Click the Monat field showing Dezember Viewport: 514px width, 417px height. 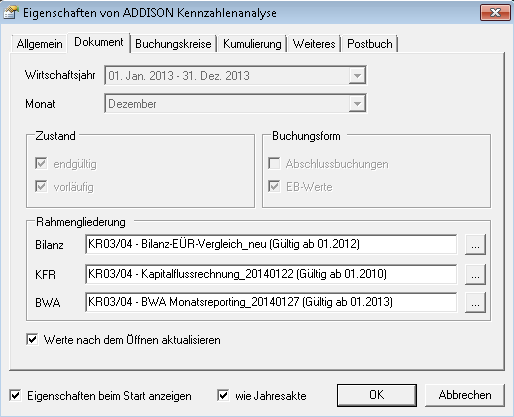pos(235,104)
